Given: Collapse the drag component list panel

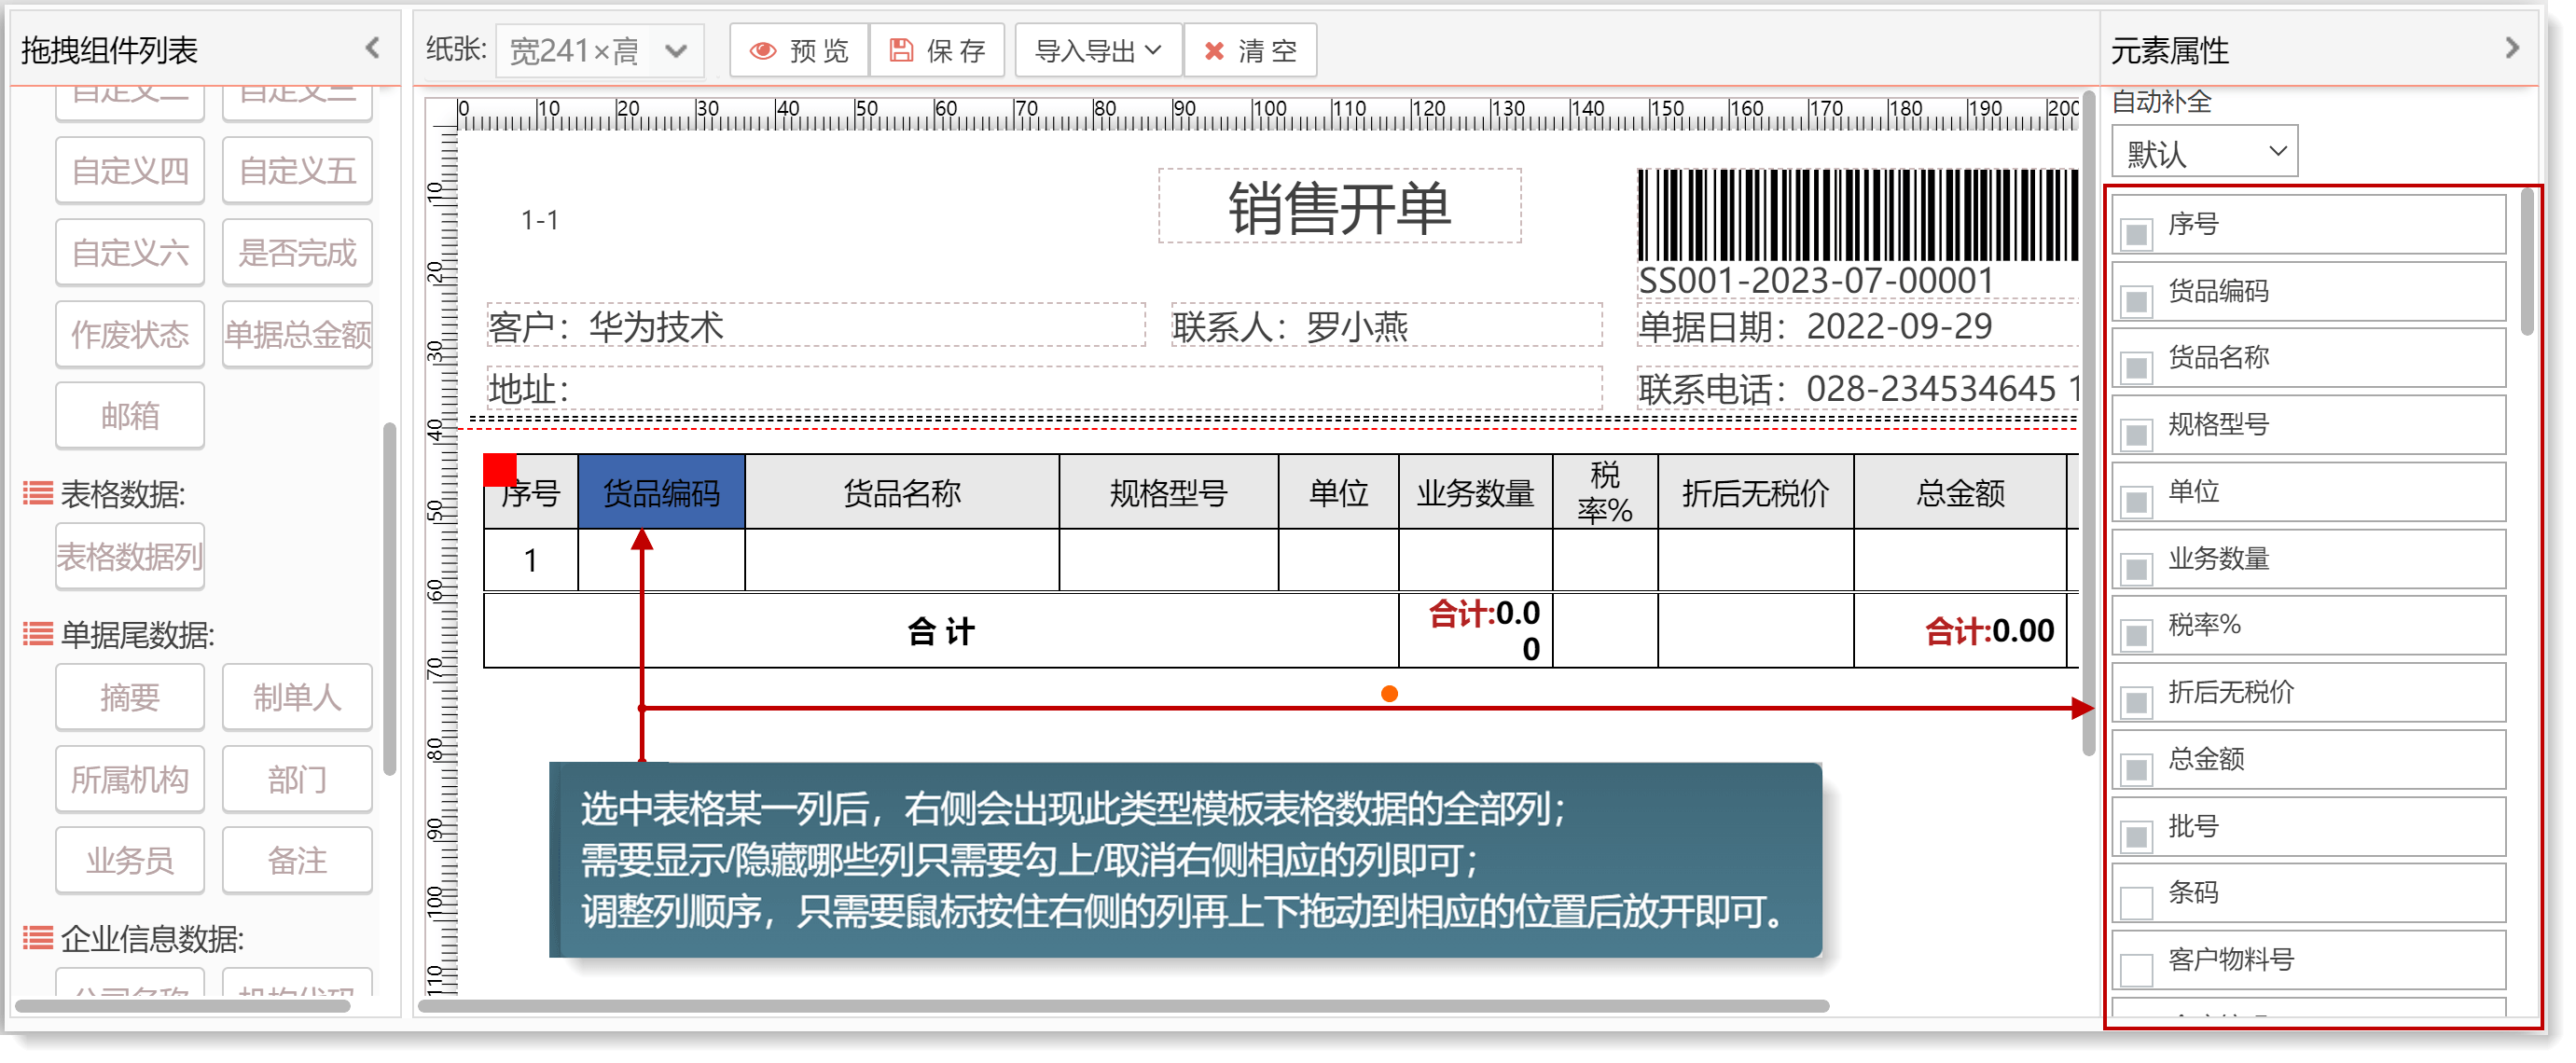Looking at the screenshot, I should [372, 47].
